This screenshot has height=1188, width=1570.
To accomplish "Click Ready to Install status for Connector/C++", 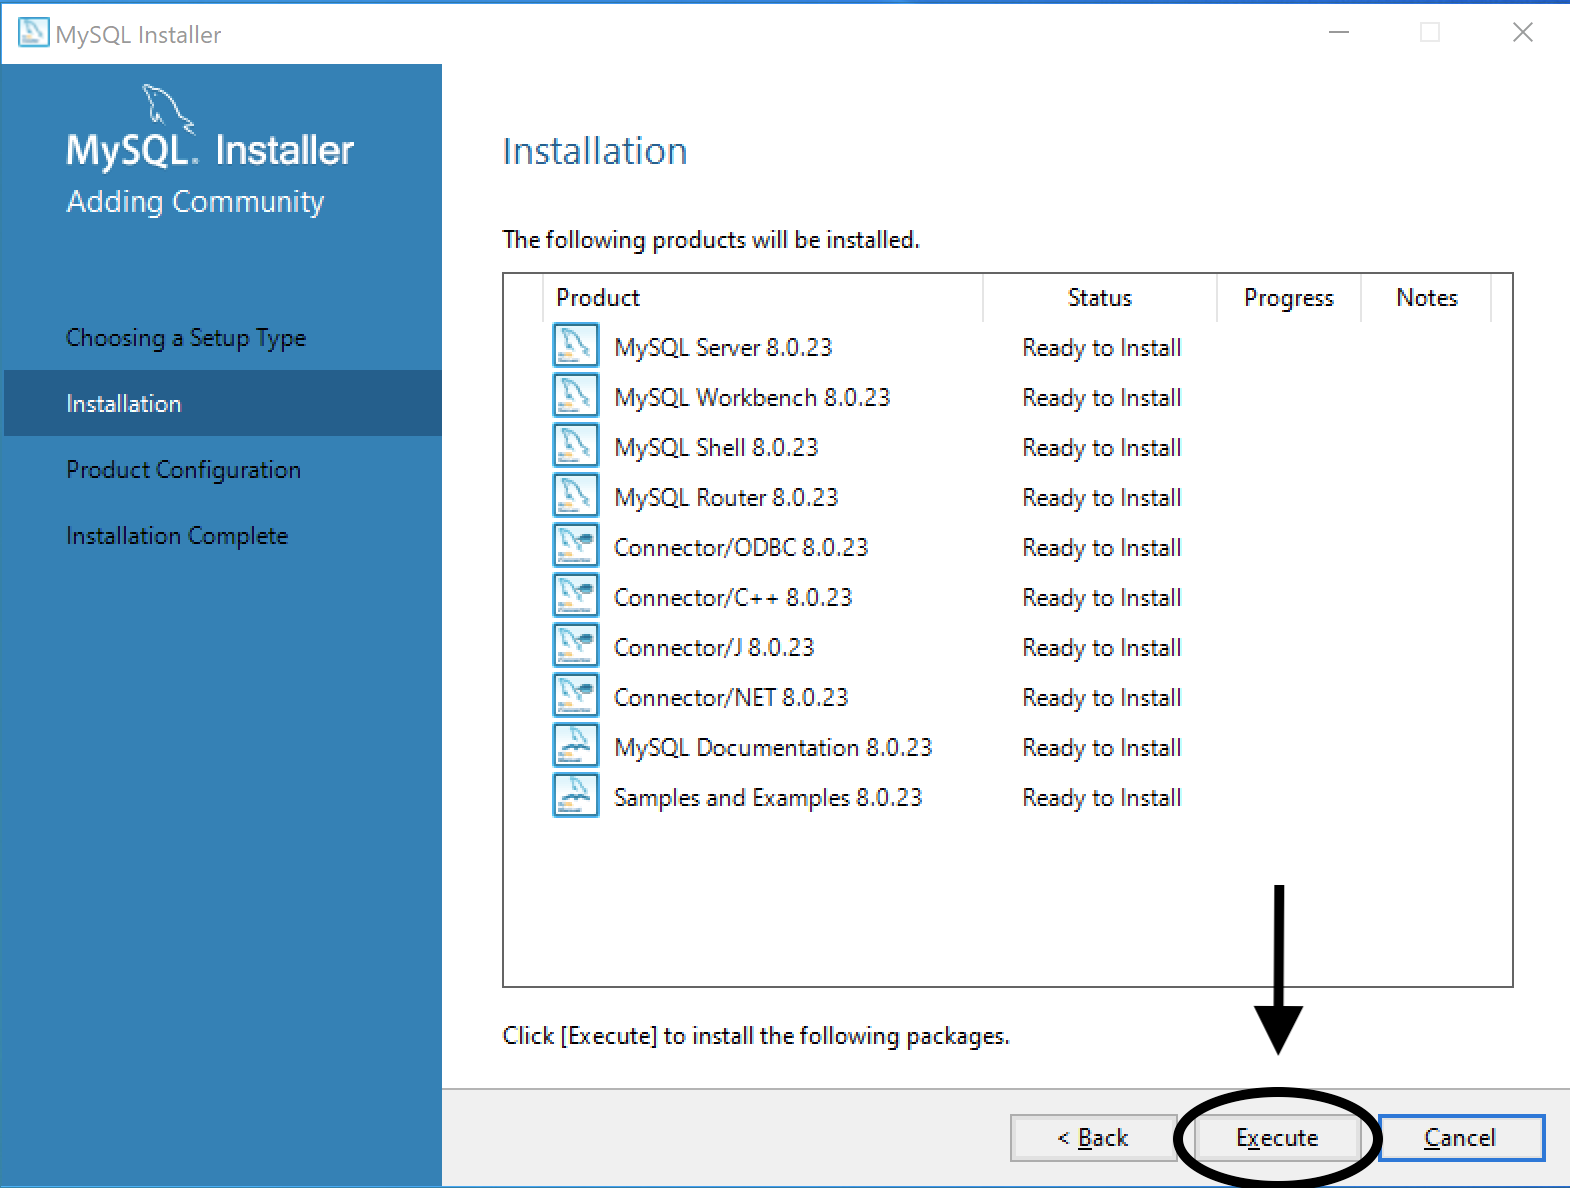I will pos(1102,597).
